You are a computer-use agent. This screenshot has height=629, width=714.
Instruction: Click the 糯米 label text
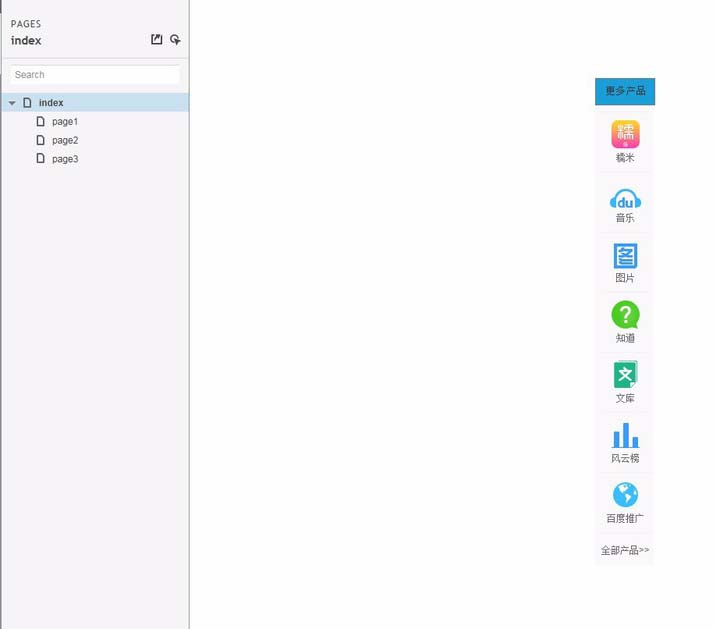click(x=625, y=158)
